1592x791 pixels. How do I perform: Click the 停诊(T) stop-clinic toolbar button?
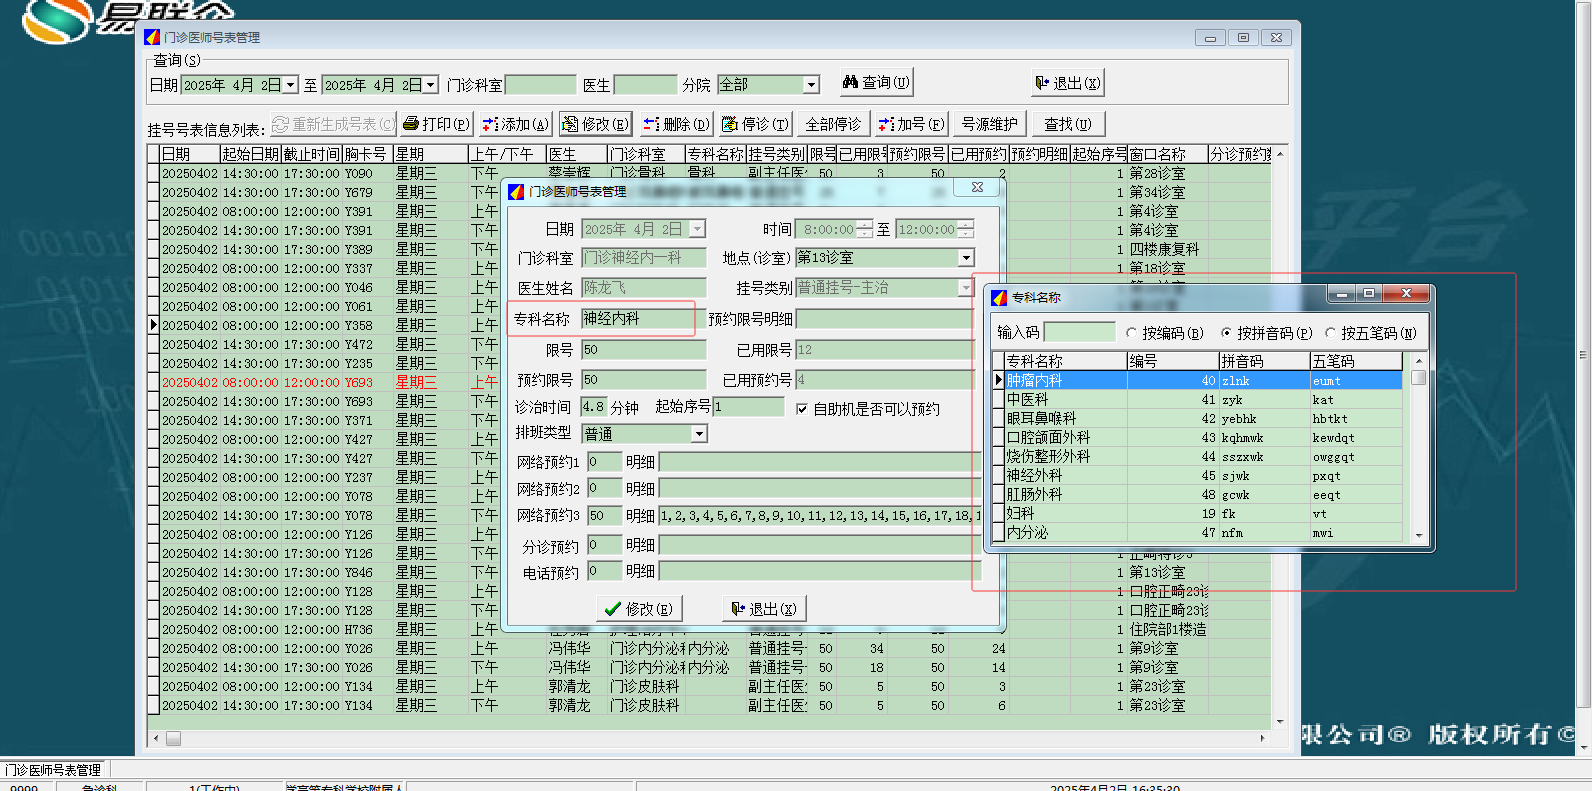(x=755, y=124)
